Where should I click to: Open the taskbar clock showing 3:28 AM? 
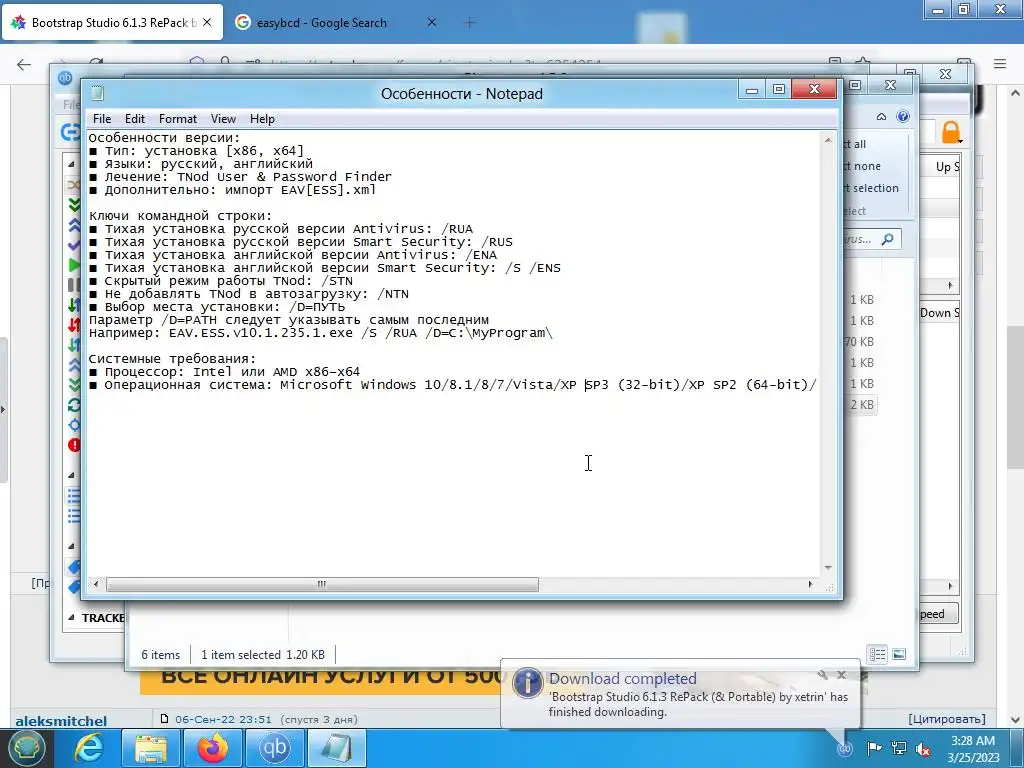coord(973,749)
